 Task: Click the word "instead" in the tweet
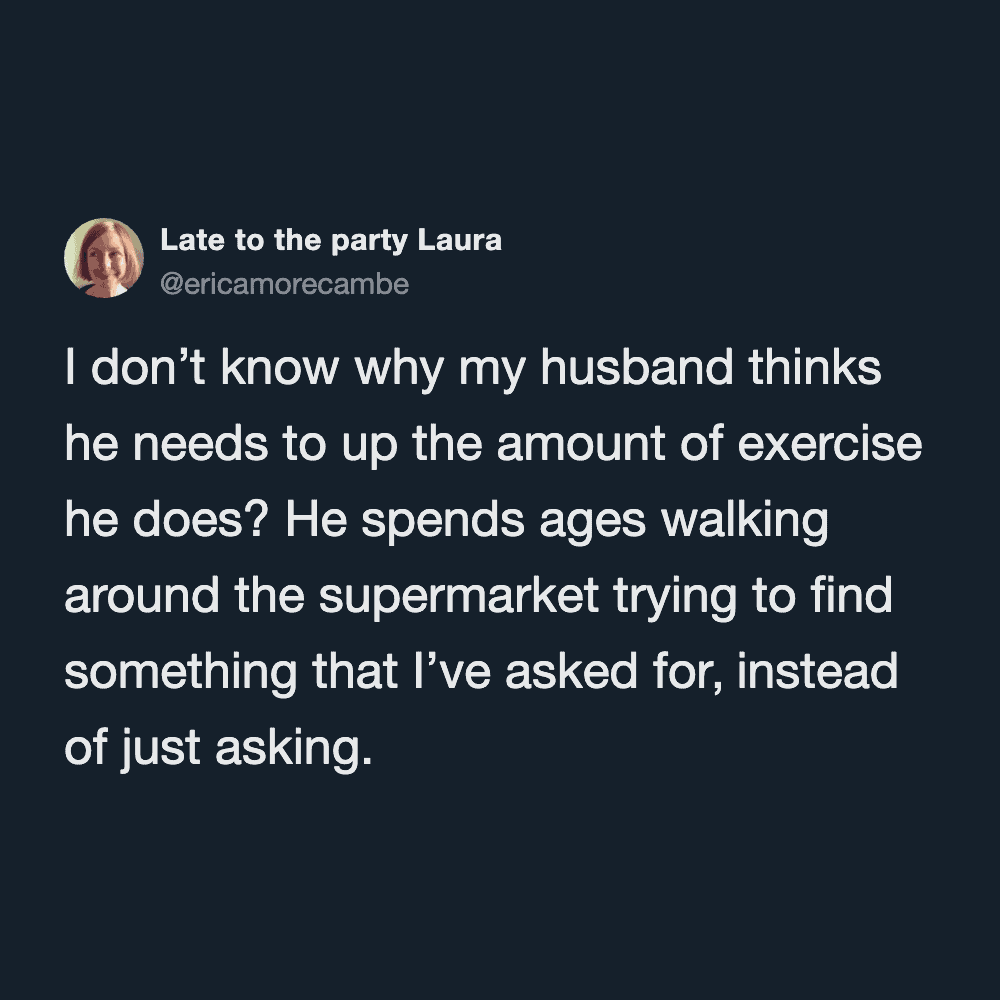point(817,672)
